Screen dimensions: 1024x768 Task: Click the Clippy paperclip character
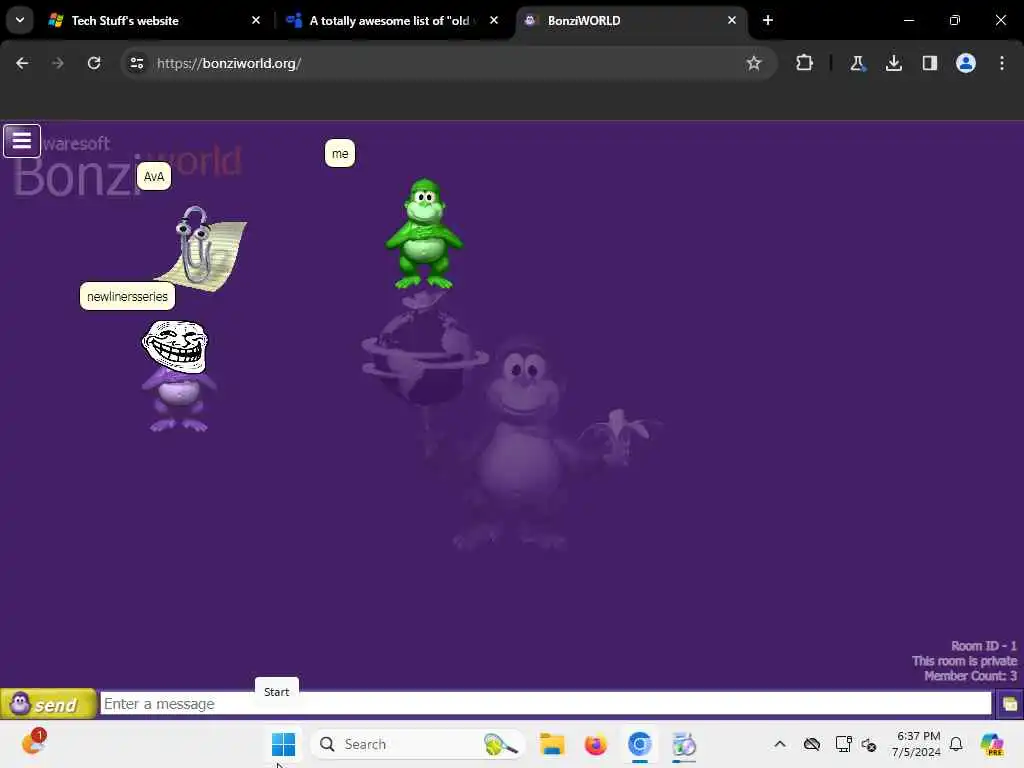coord(201,247)
